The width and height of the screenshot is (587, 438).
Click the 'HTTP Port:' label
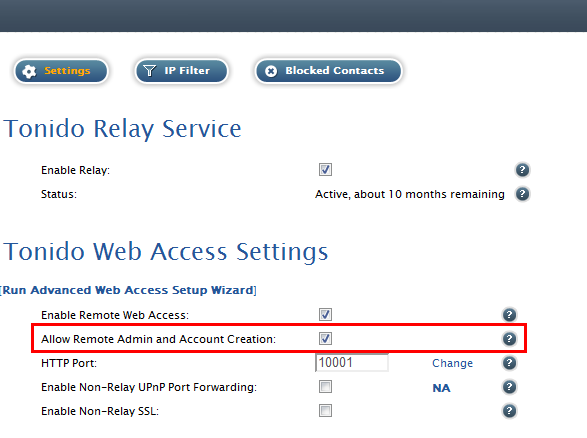click(69, 363)
